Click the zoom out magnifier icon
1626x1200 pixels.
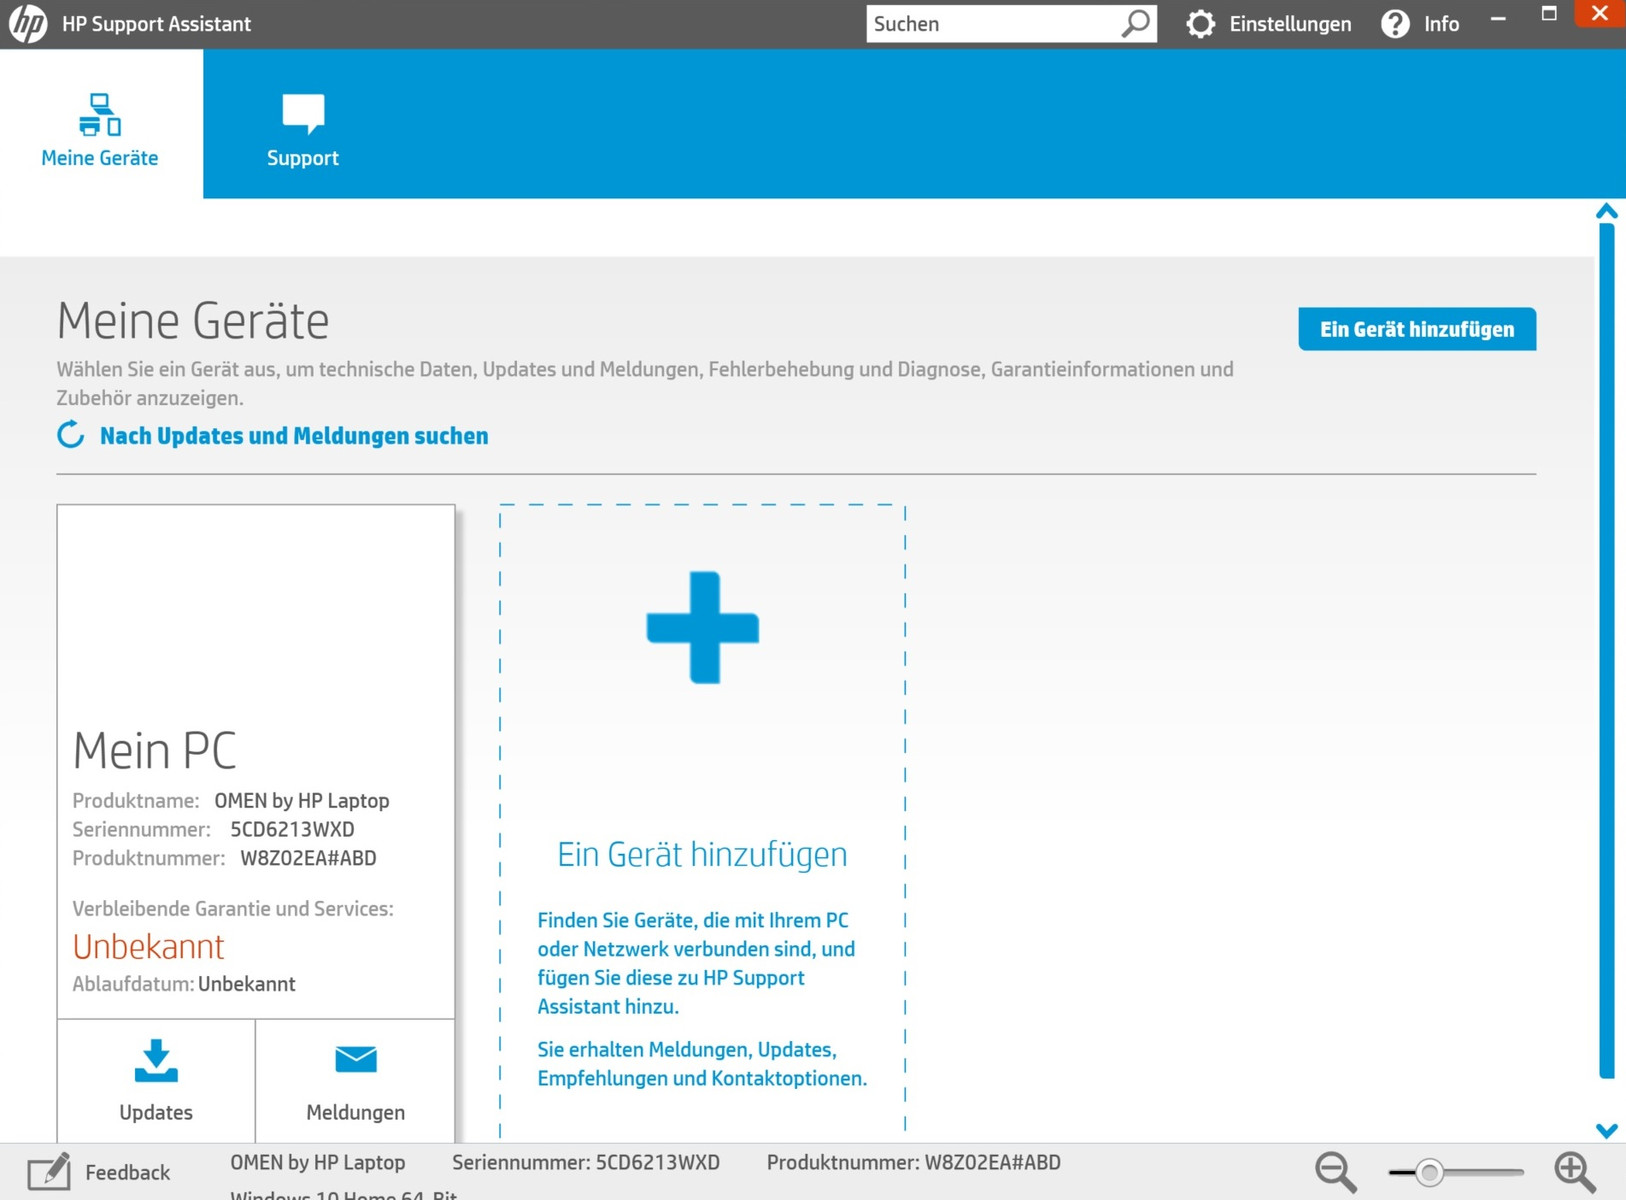(1336, 1172)
